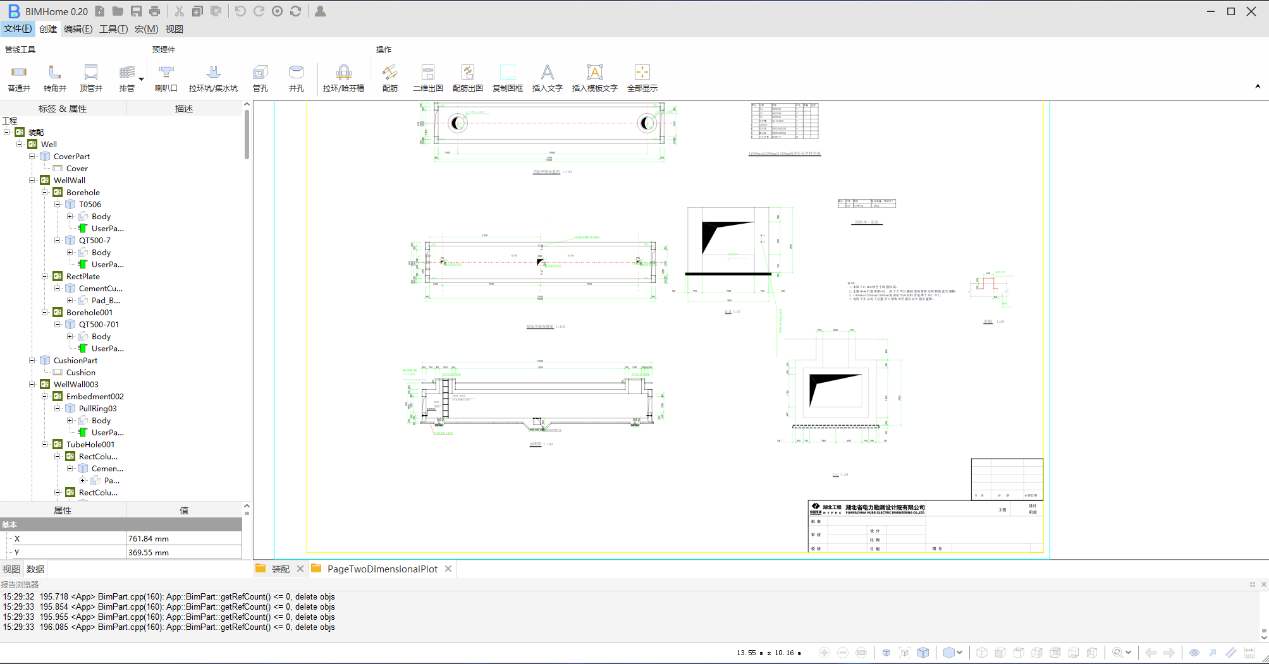Print using the printer icon
Image resolution: width=1269 pixels, height=664 pixels.
(x=154, y=11)
